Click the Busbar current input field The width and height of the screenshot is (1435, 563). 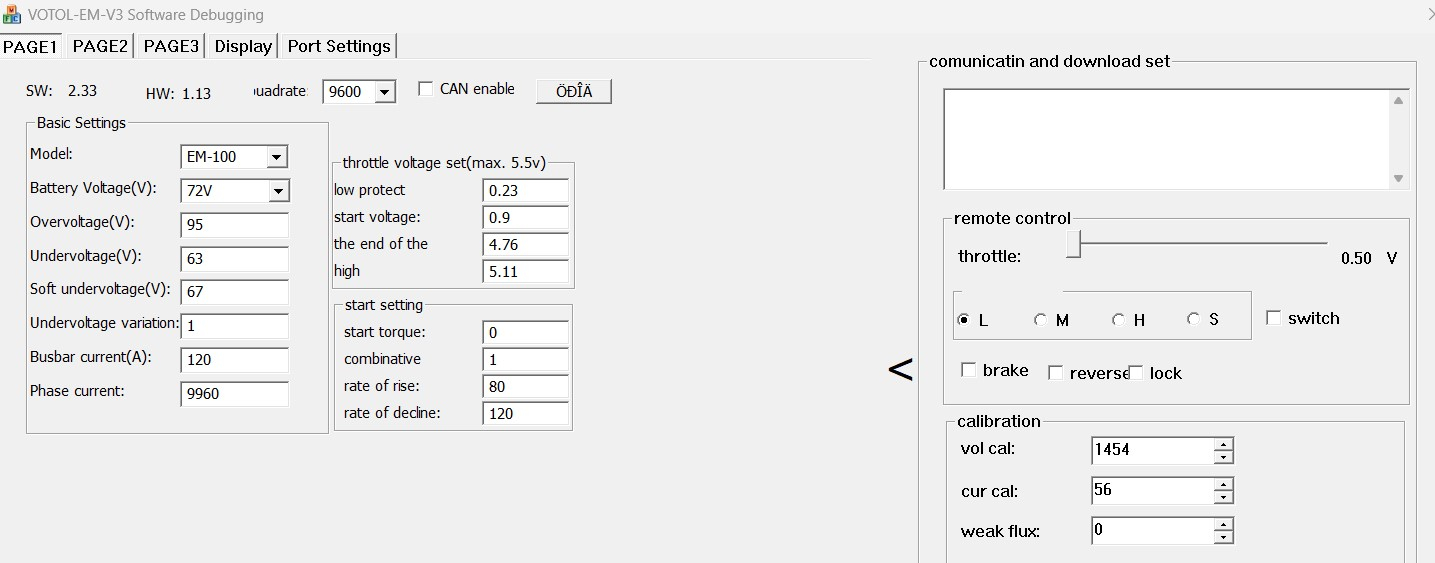click(235, 360)
